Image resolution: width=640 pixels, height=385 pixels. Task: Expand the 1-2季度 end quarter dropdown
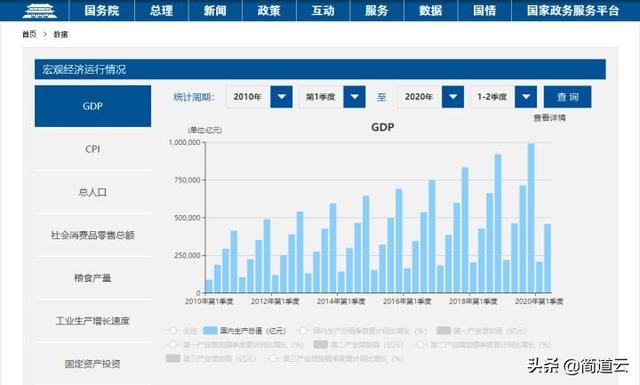click(x=526, y=97)
